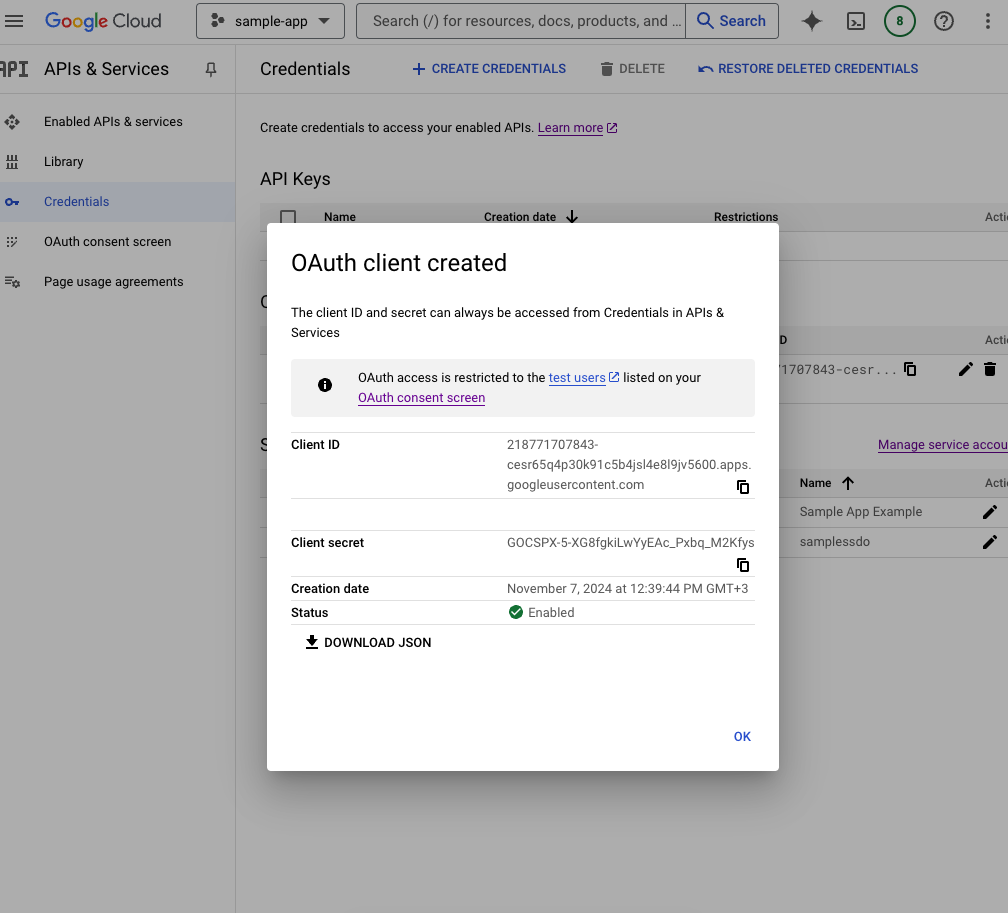This screenshot has height=913, width=1008.
Task: Click the Page usage agreements settings icon
Action: point(12,282)
